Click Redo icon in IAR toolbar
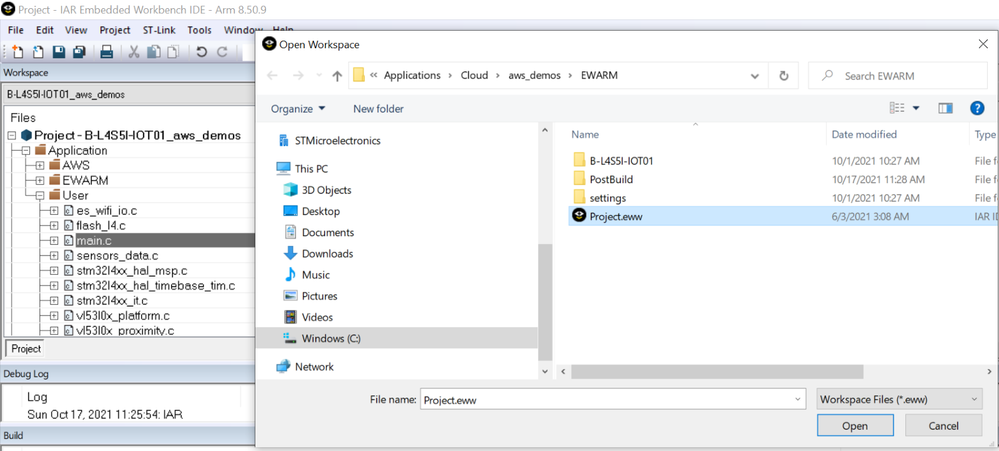Viewport: 999px width, 451px height. tap(222, 52)
